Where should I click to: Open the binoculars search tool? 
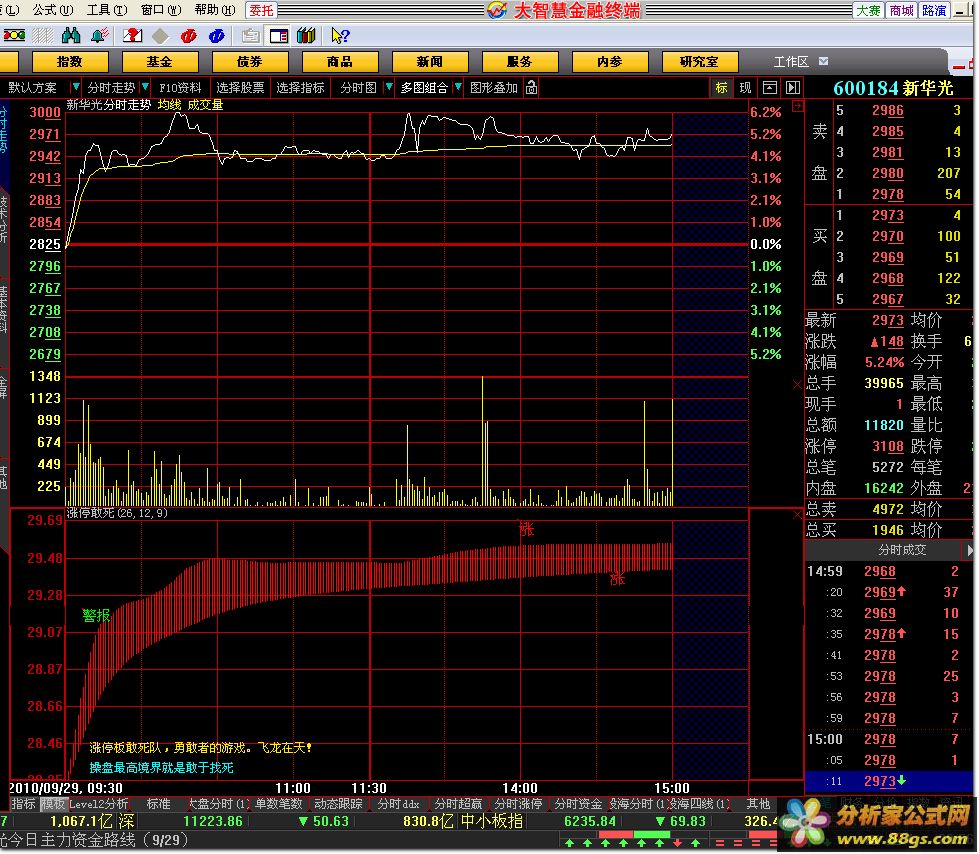click(x=71, y=36)
